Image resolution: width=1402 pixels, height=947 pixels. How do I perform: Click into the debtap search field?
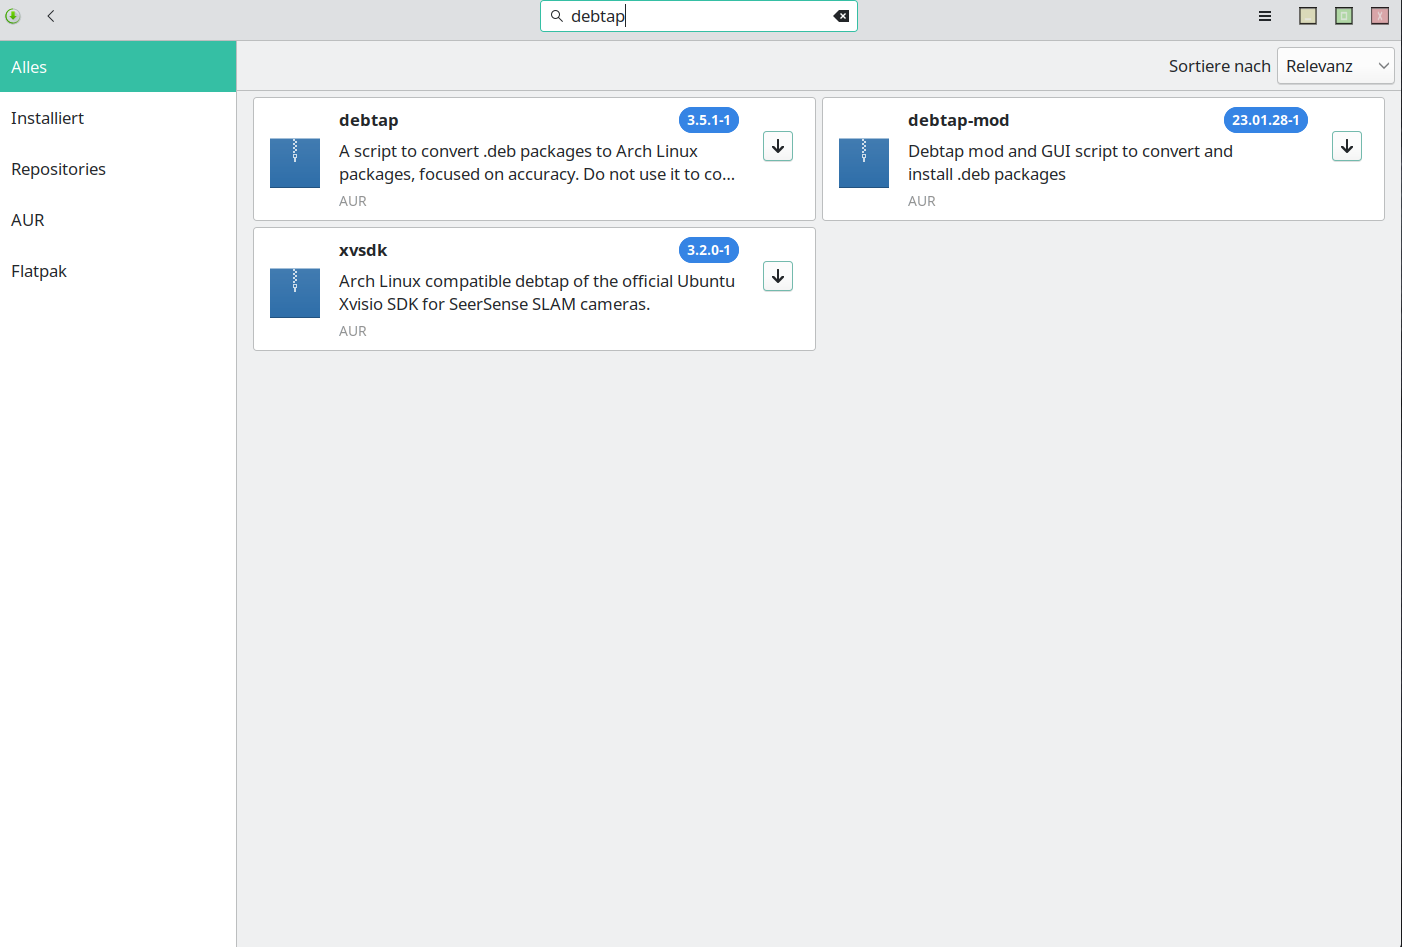pyautogui.click(x=700, y=16)
